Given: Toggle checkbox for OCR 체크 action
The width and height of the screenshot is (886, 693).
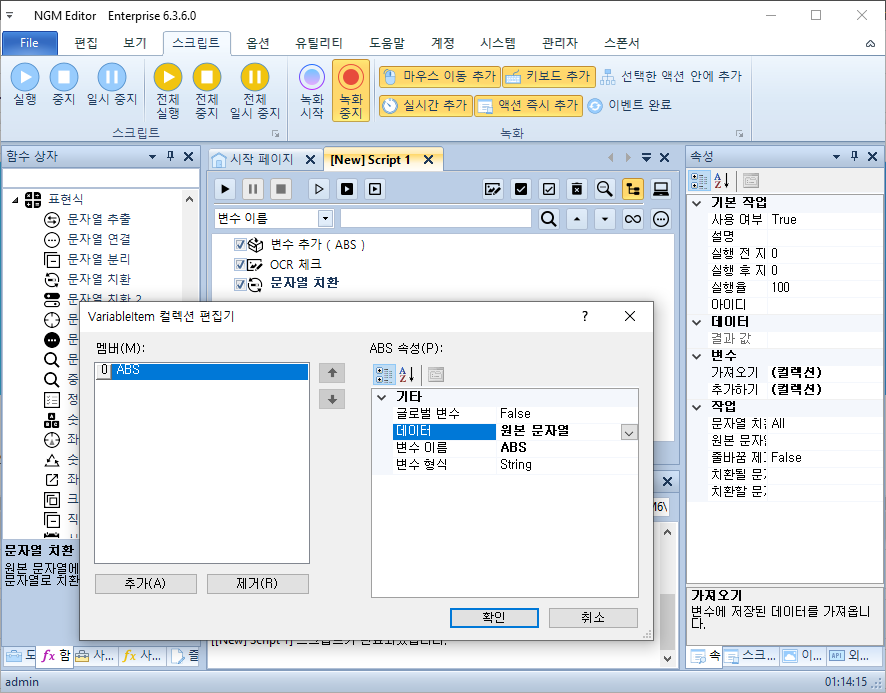Looking at the screenshot, I should pyautogui.click(x=240, y=265).
